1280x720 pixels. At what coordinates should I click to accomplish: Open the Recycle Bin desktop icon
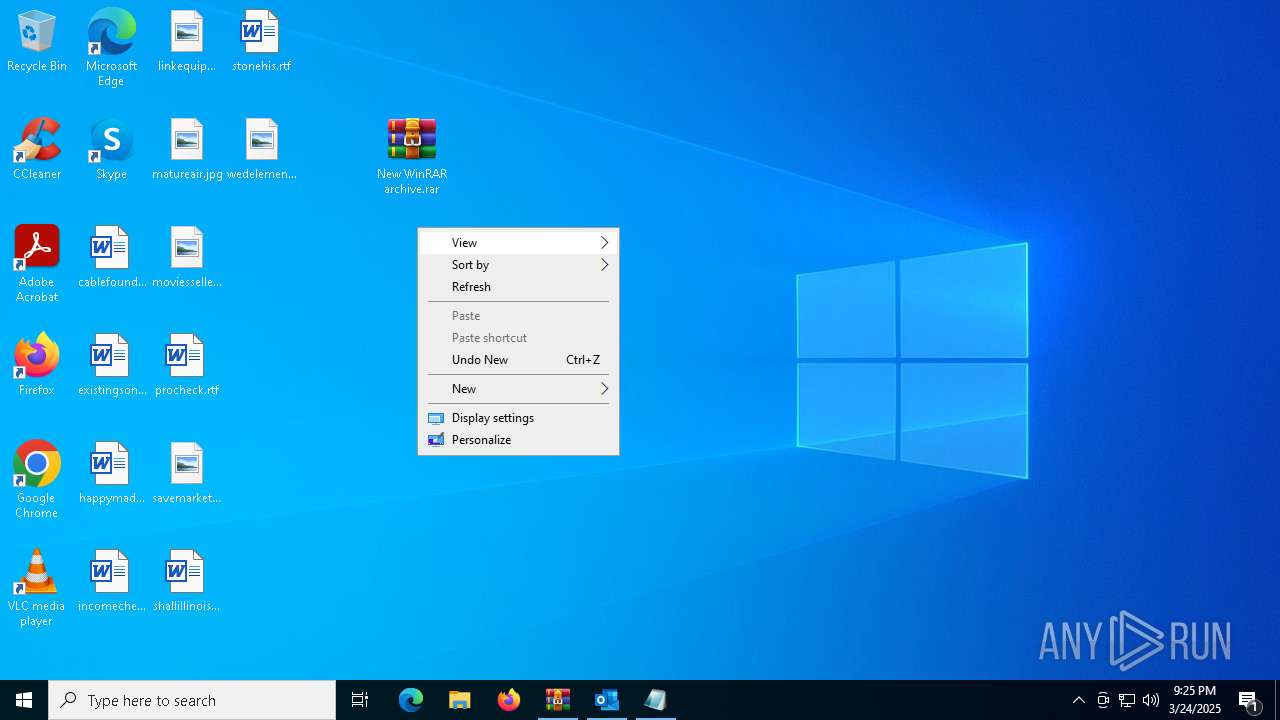(x=37, y=42)
